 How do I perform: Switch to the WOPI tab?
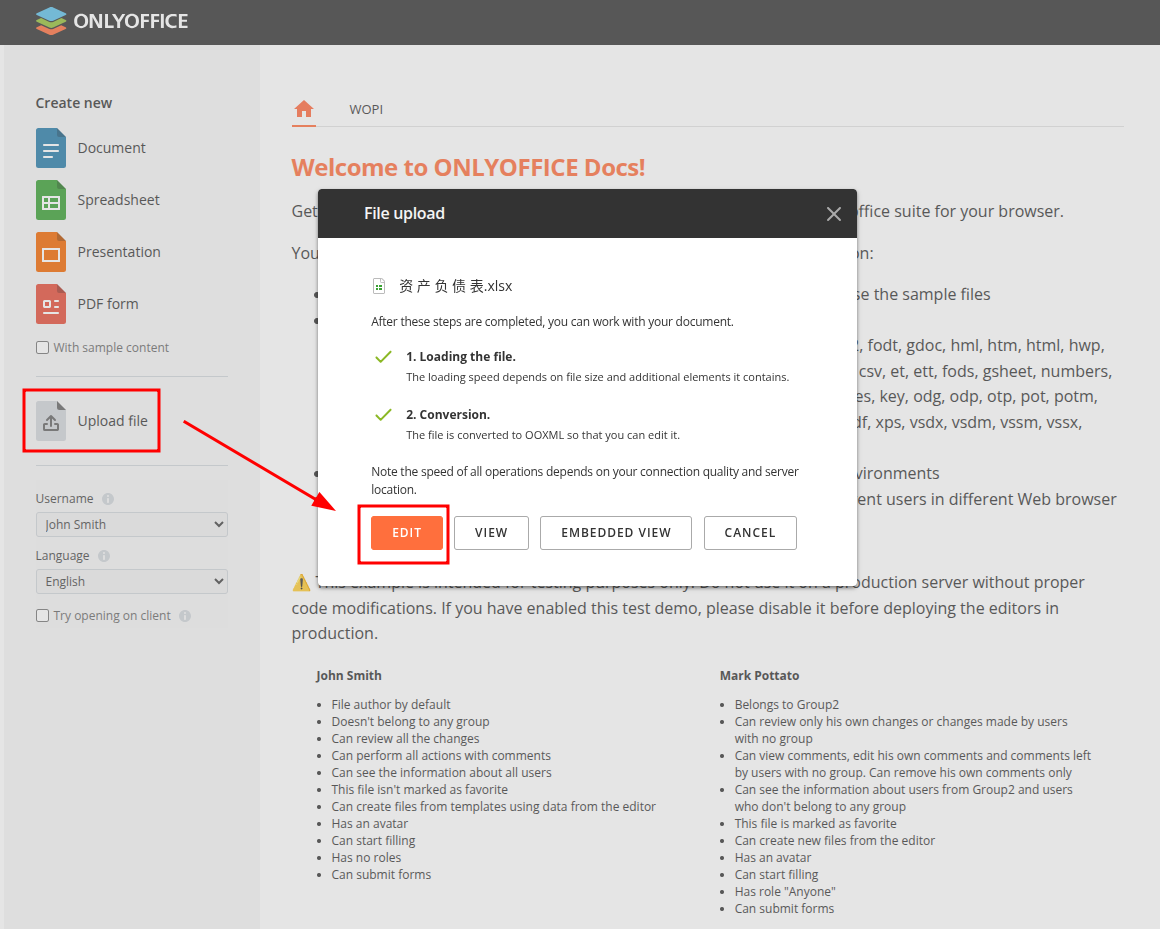pos(366,109)
